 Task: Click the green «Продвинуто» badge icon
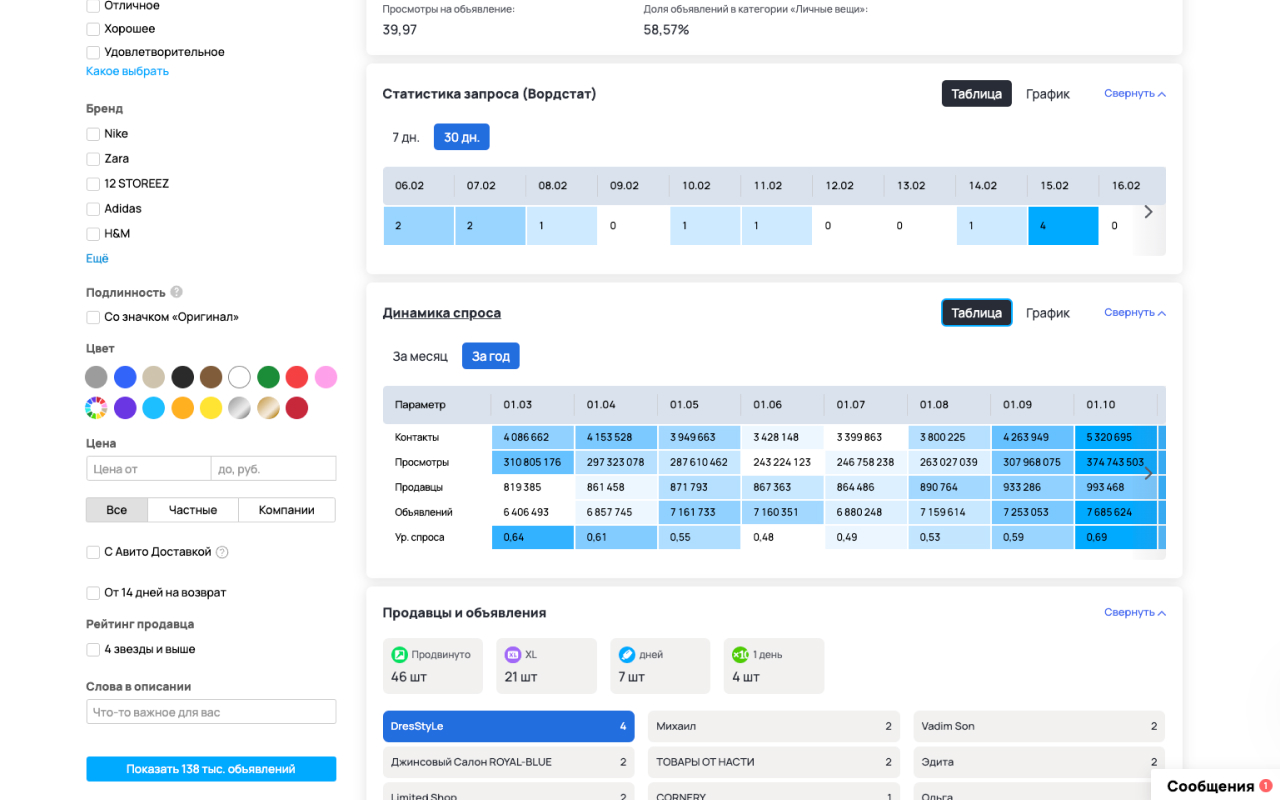(398, 654)
